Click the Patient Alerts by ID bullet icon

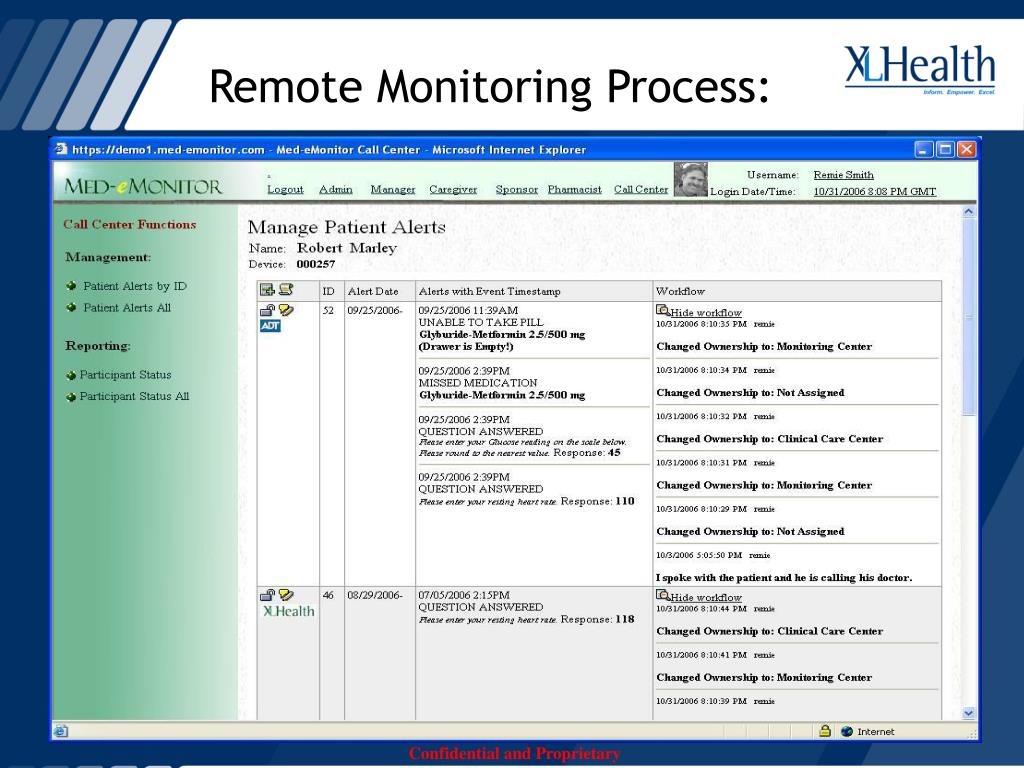click(71, 286)
